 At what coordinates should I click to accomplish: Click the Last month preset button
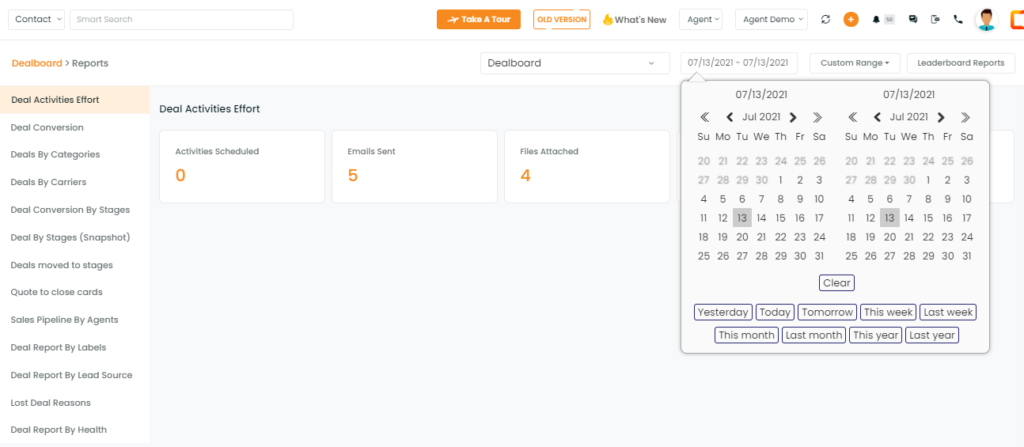[x=813, y=335]
